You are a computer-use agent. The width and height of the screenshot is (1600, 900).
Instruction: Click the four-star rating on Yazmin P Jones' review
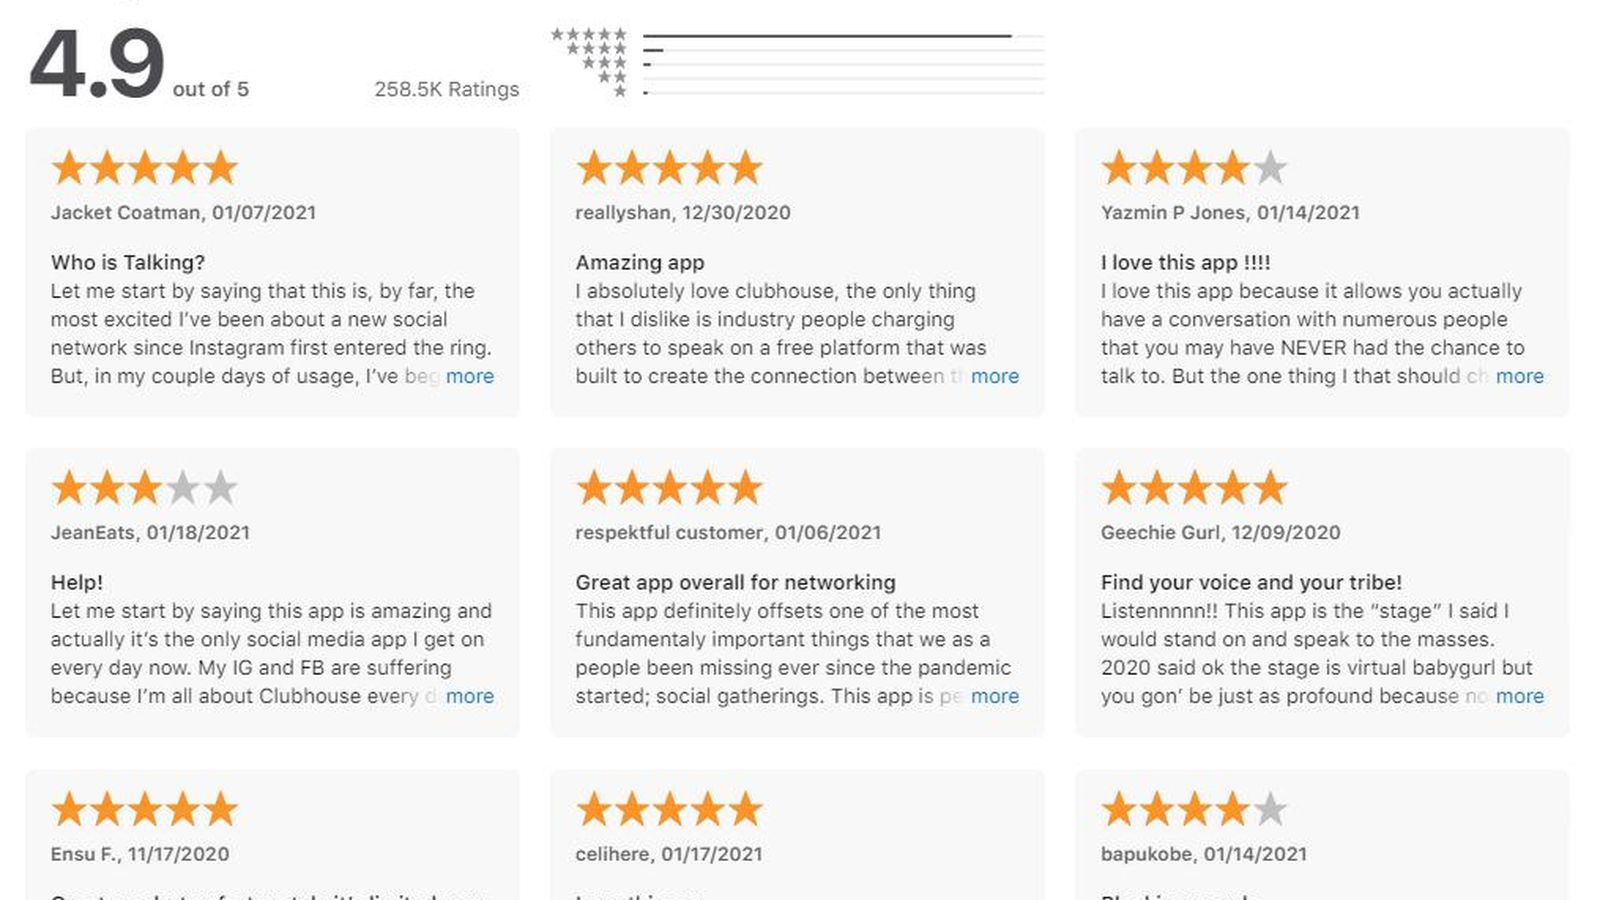[1194, 168]
